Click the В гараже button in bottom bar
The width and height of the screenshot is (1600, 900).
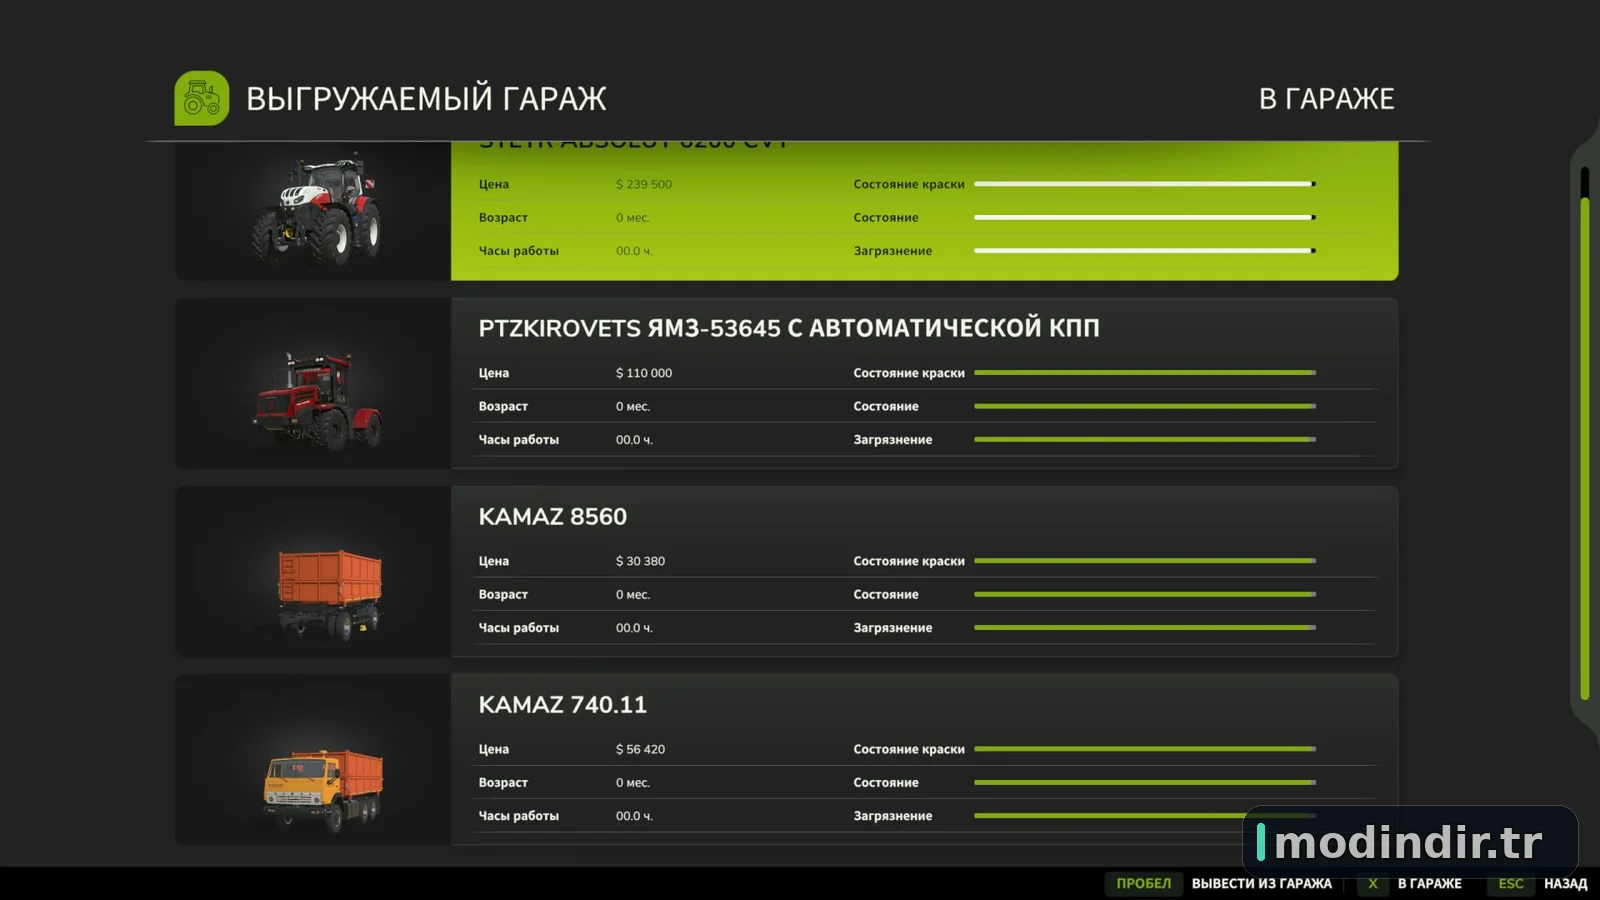coord(1429,884)
